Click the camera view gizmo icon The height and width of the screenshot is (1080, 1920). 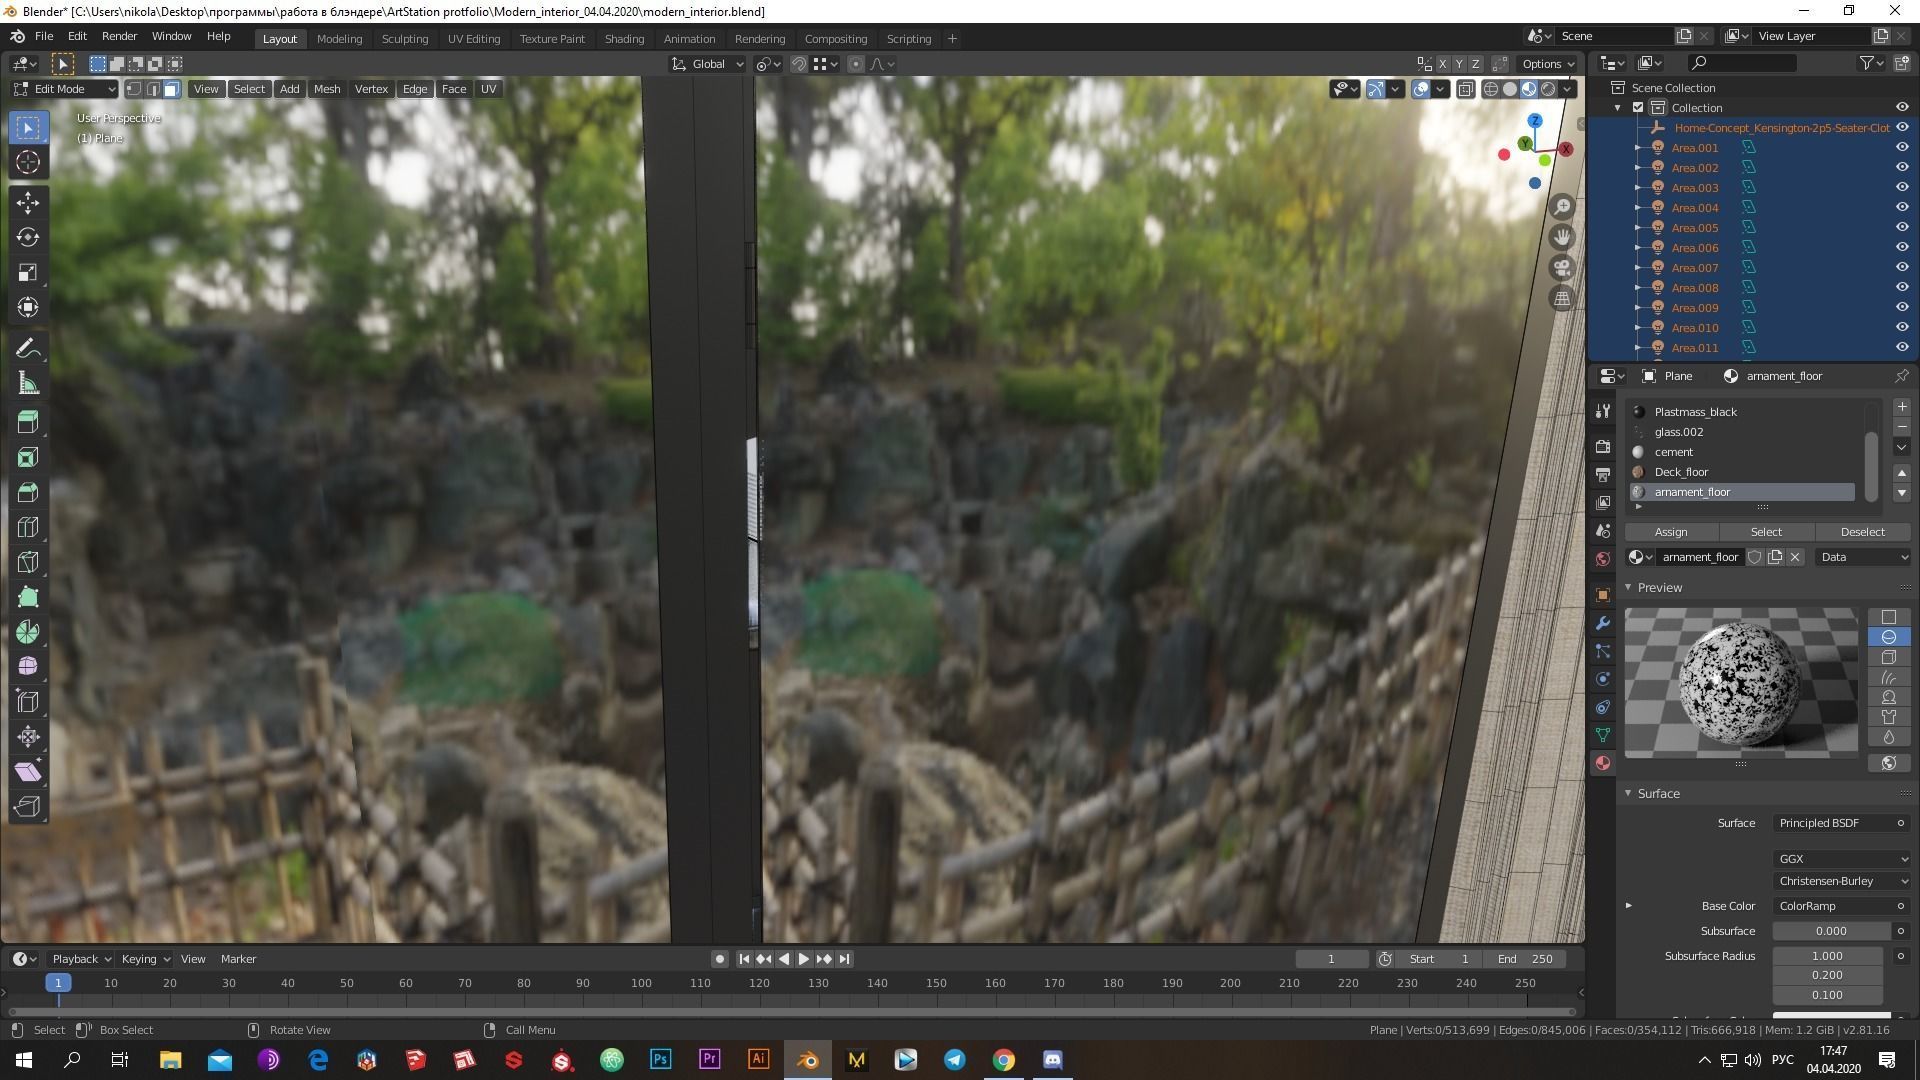(1562, 268)
